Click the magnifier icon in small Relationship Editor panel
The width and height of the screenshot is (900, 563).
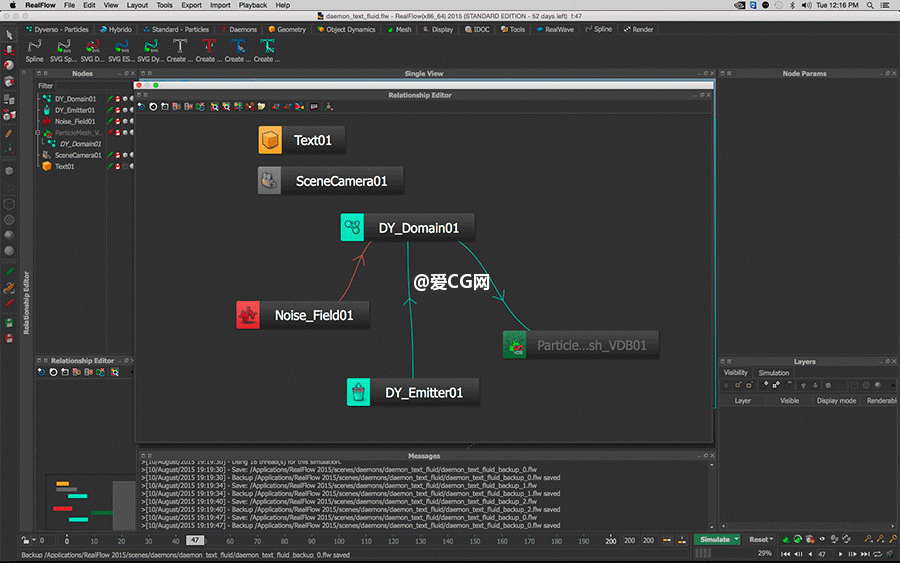tap(115, 372)
